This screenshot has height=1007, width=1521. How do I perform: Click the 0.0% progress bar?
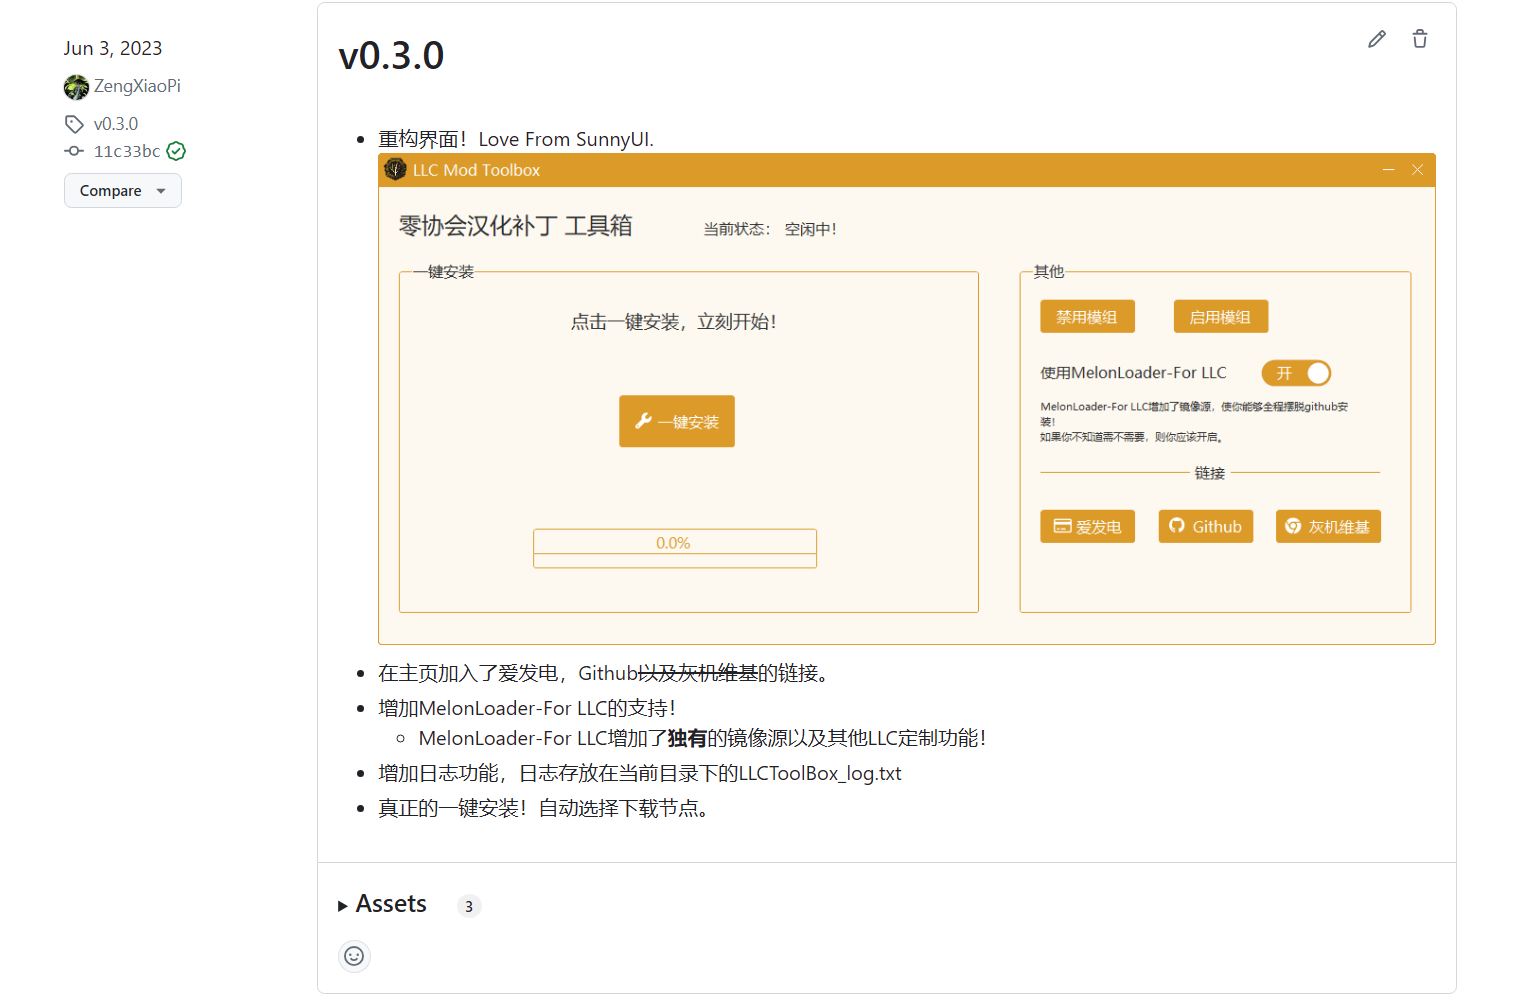(x=674, y=548)
